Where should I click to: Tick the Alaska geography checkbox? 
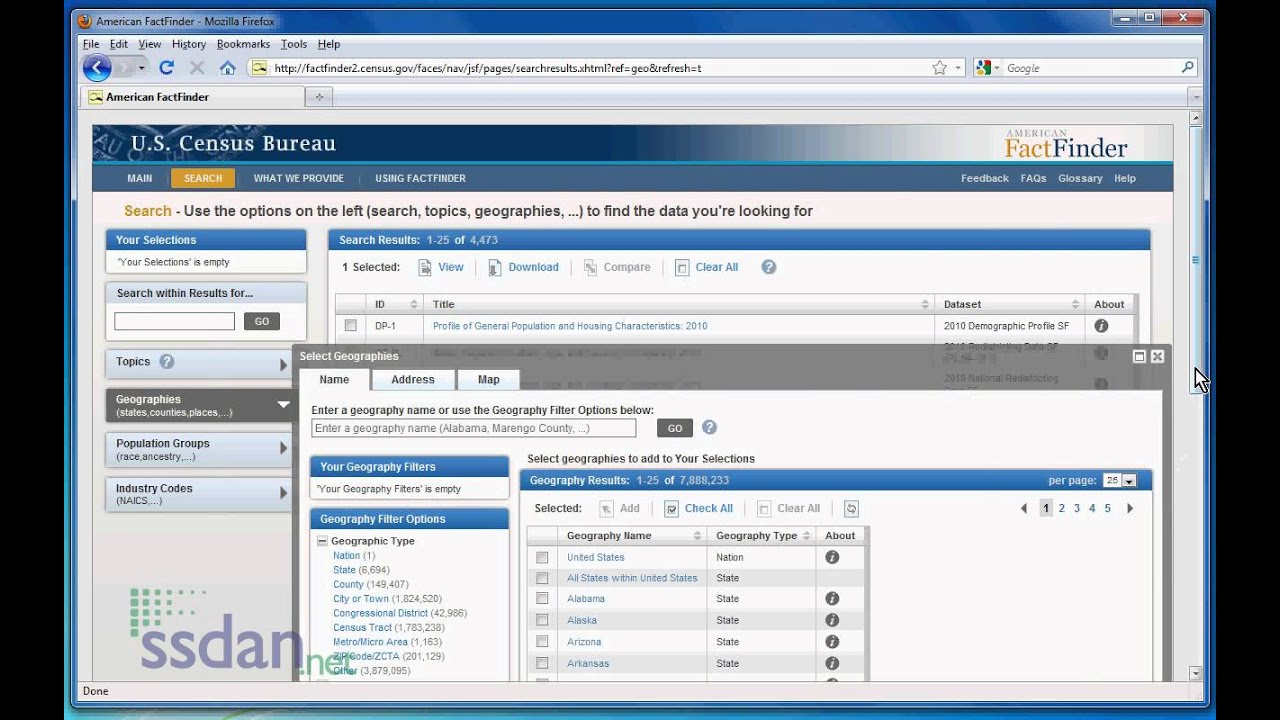[542, 620]
